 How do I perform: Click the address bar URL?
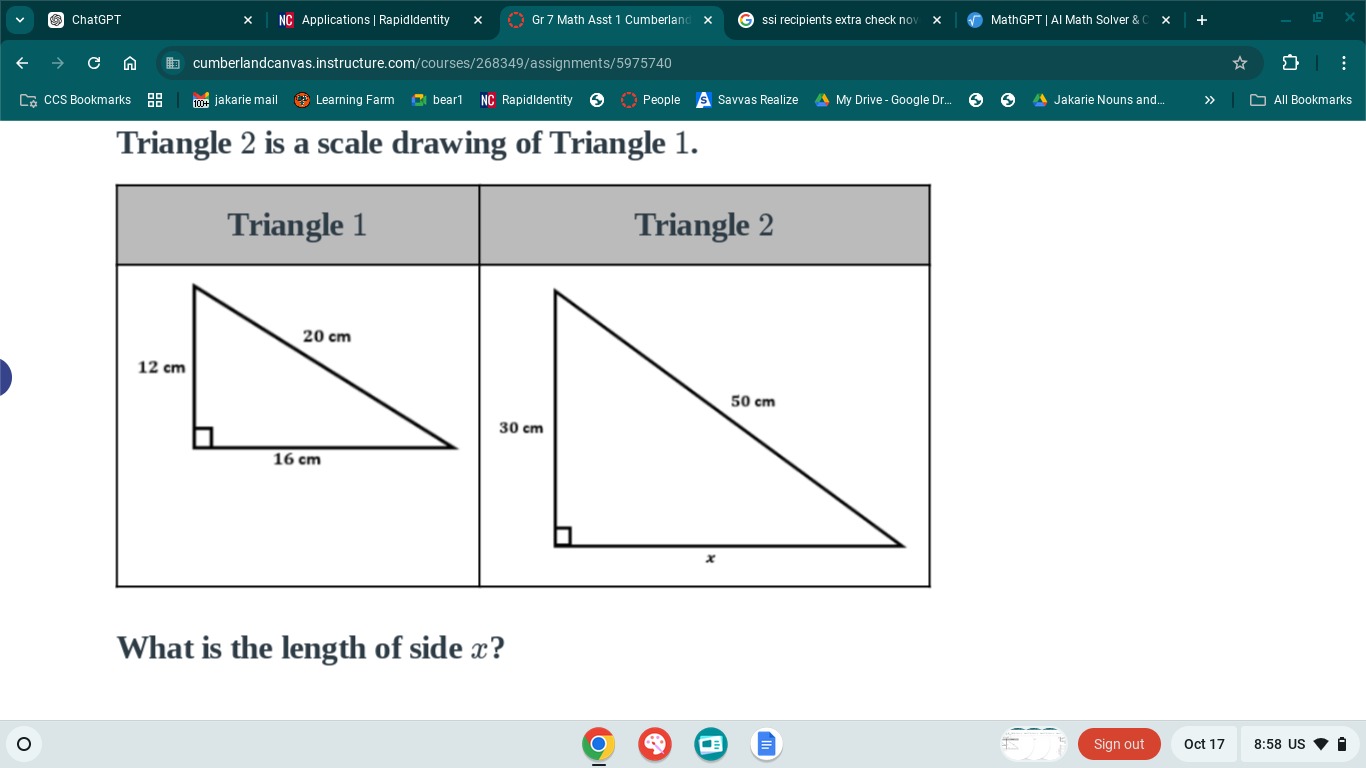pos(432,63)
